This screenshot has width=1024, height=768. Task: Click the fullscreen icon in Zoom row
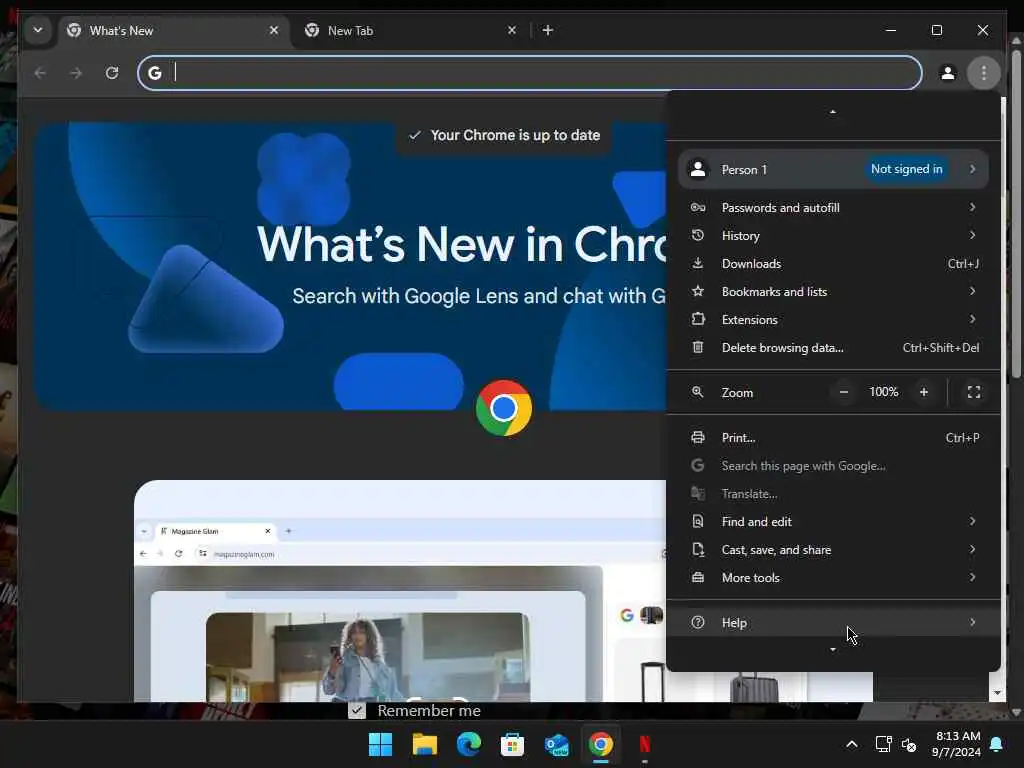(x=974, y=392)
